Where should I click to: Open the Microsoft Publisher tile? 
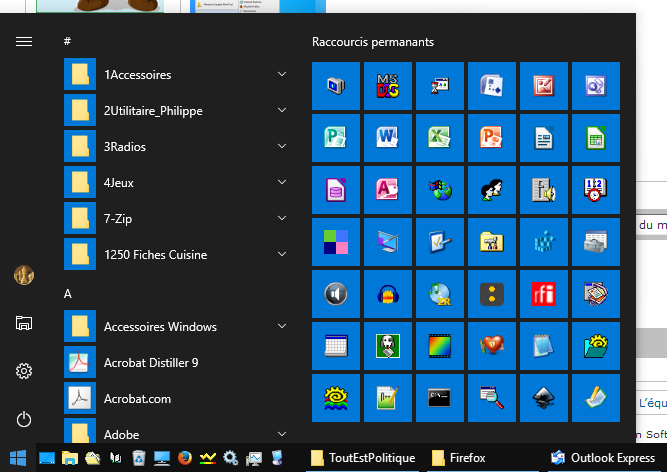click(334, 138)
